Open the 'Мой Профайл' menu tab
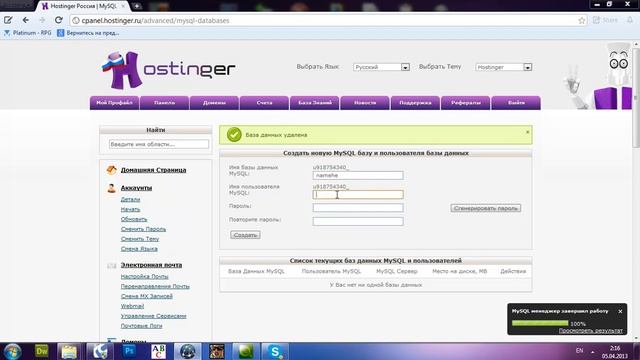This screenshot has width=640, height=360. (114, 103)
